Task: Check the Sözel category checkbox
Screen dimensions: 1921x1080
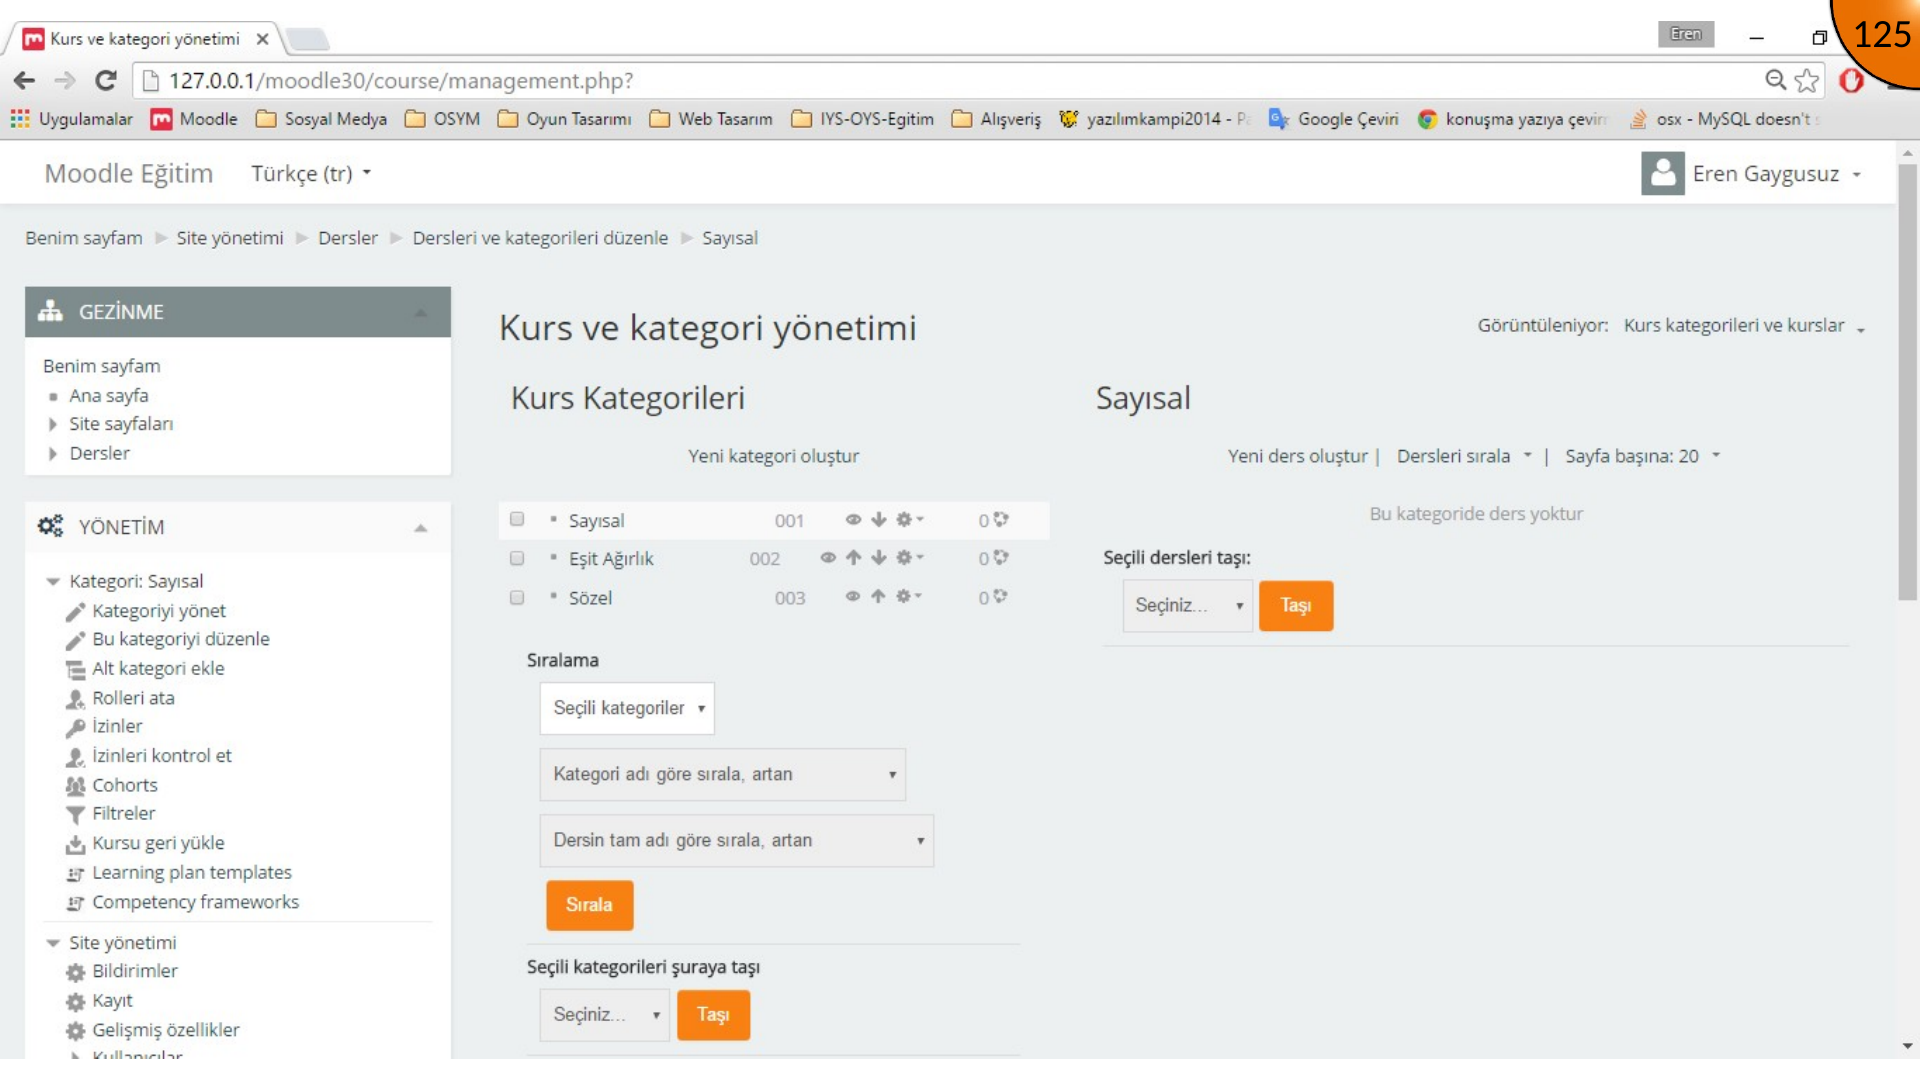Action: (x=517, y=598)
